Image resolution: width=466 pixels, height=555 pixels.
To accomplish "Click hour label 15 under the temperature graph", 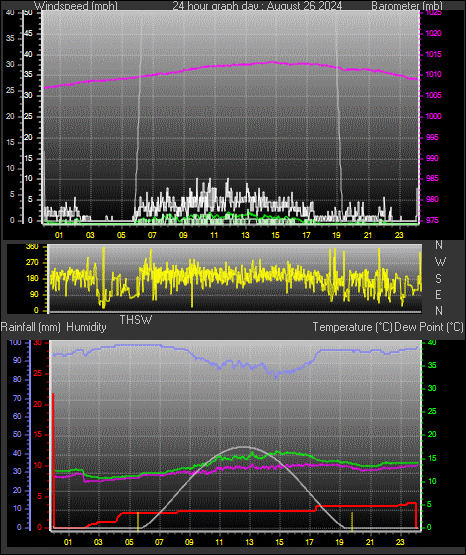I will [280, 542].
